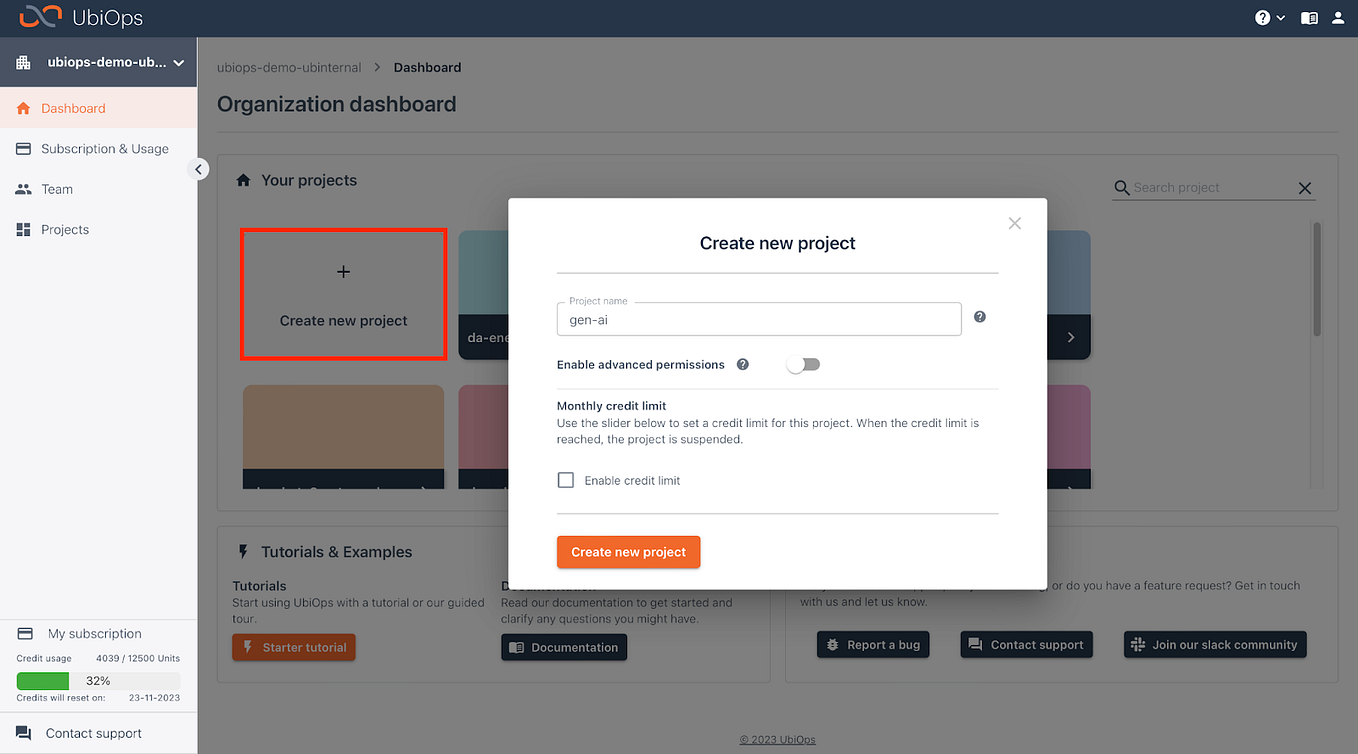Click the bug icon on Report a bug button
Viewport: 1358px width, 754px height.
click(833, 644)
